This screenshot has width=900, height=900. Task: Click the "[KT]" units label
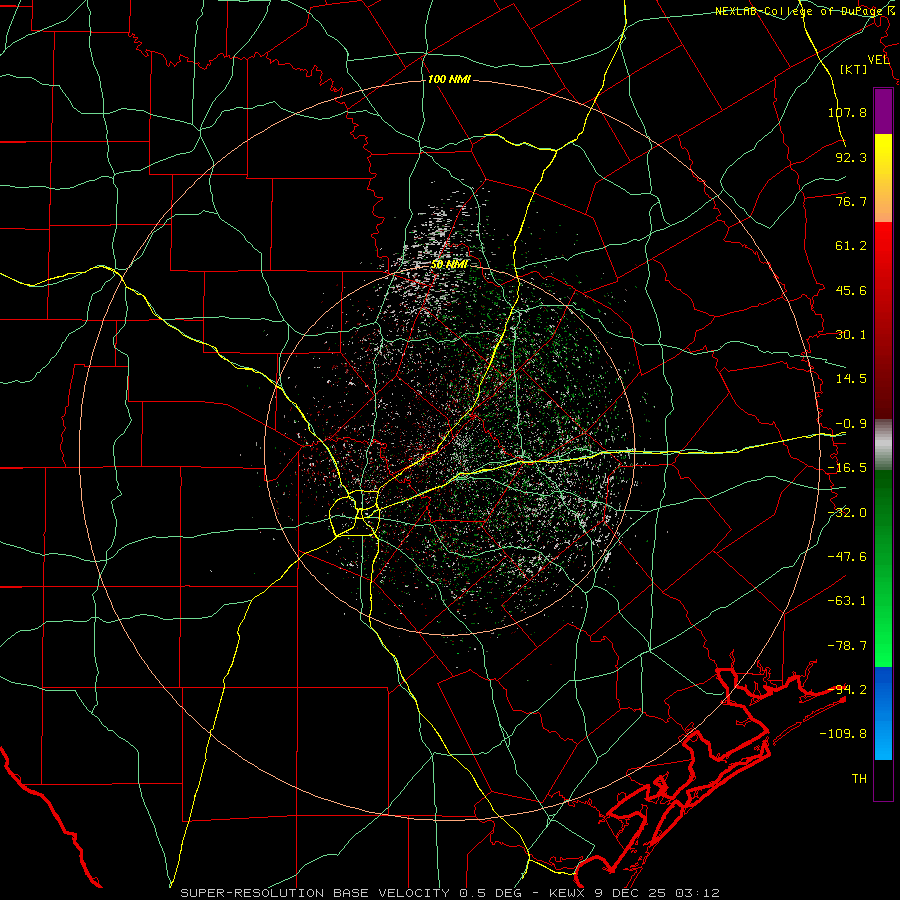tap(854, 69)
